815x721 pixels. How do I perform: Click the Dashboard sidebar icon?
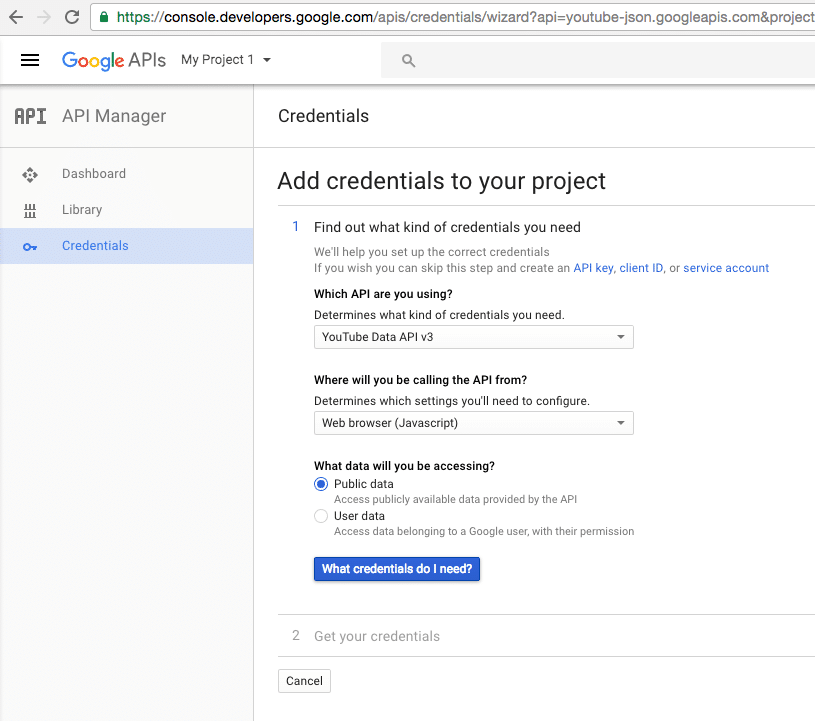click(x=30, y=175)
